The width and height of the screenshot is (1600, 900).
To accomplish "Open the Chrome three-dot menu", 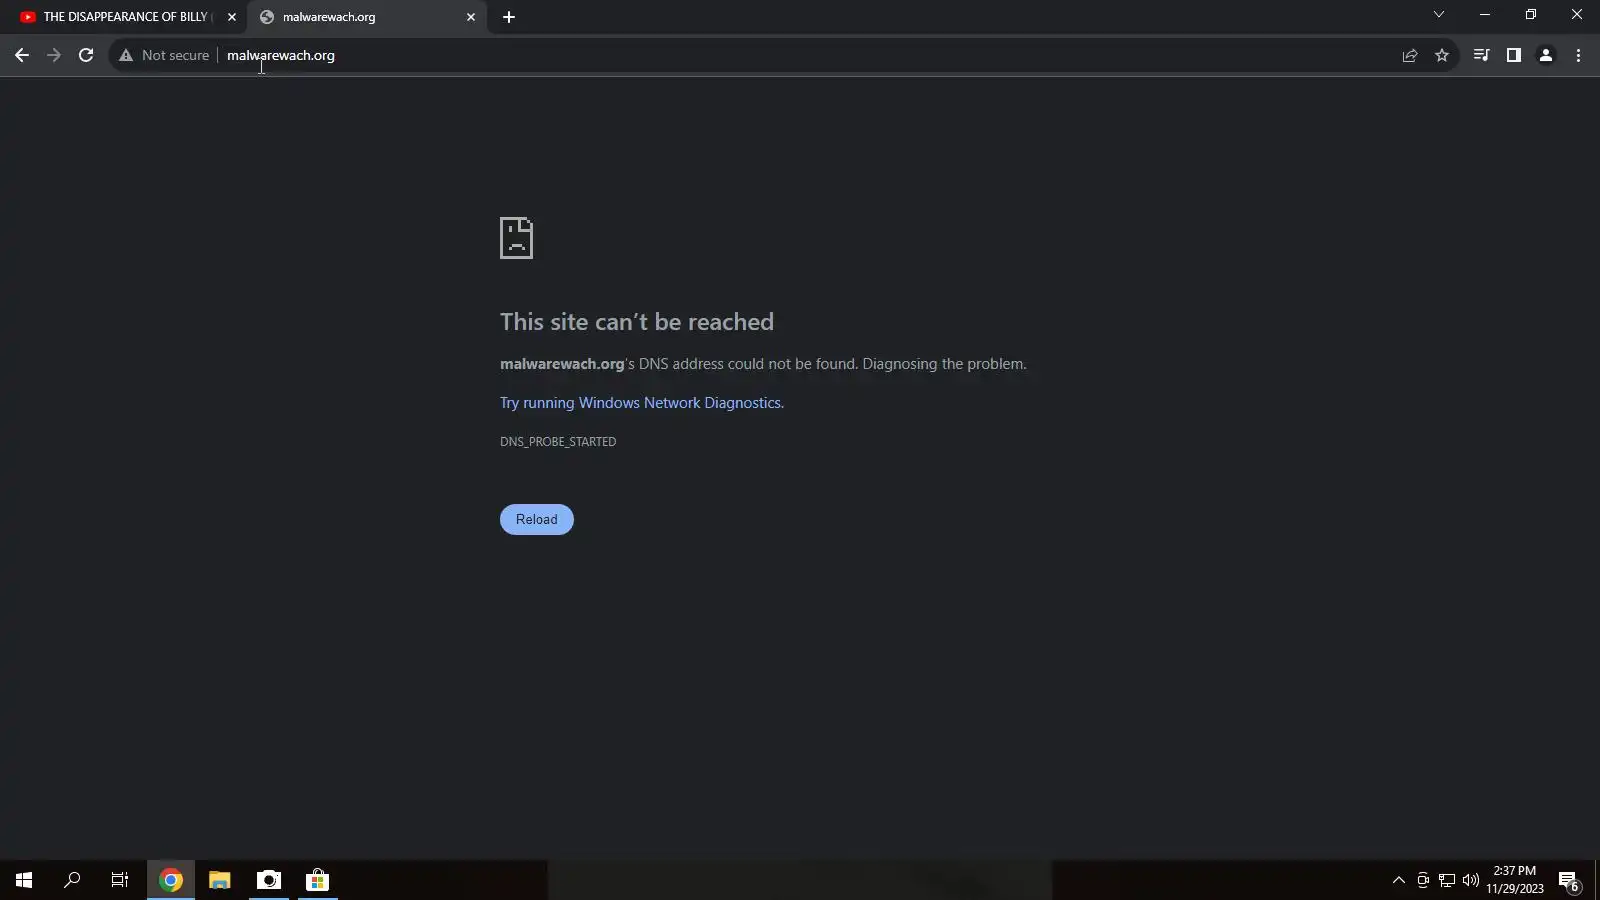I will coord(1579,55).
